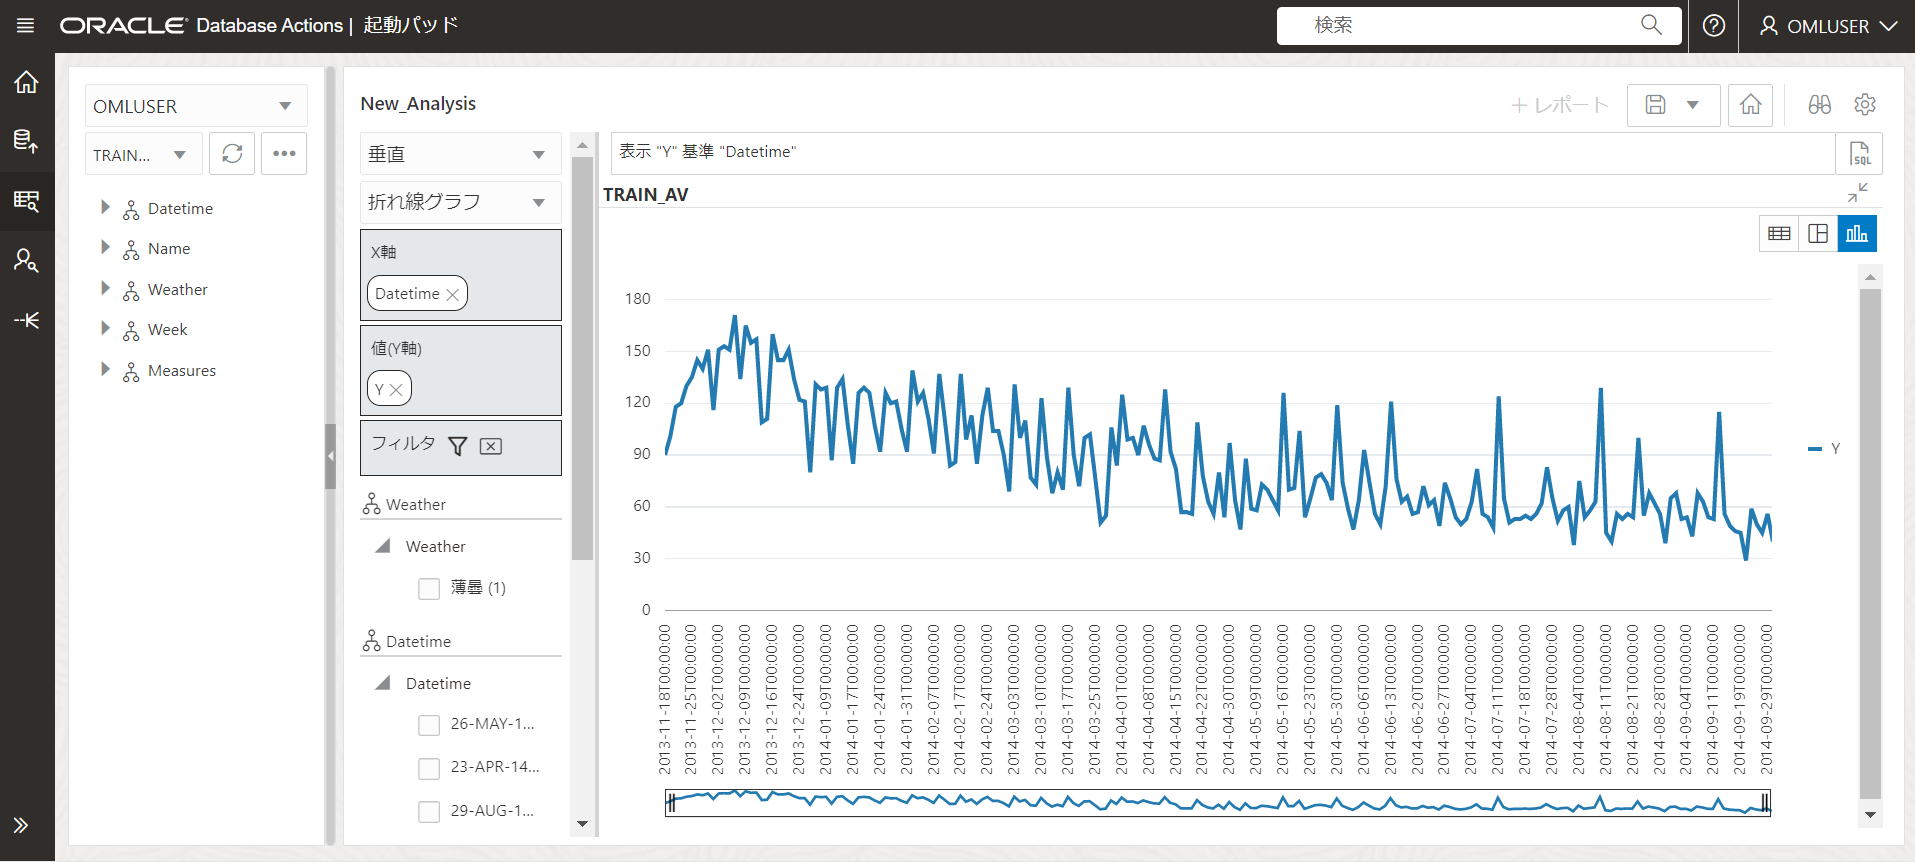1915x862 pixels.
Task: Click the 起動パッド launchpad link
Action: 411,25
